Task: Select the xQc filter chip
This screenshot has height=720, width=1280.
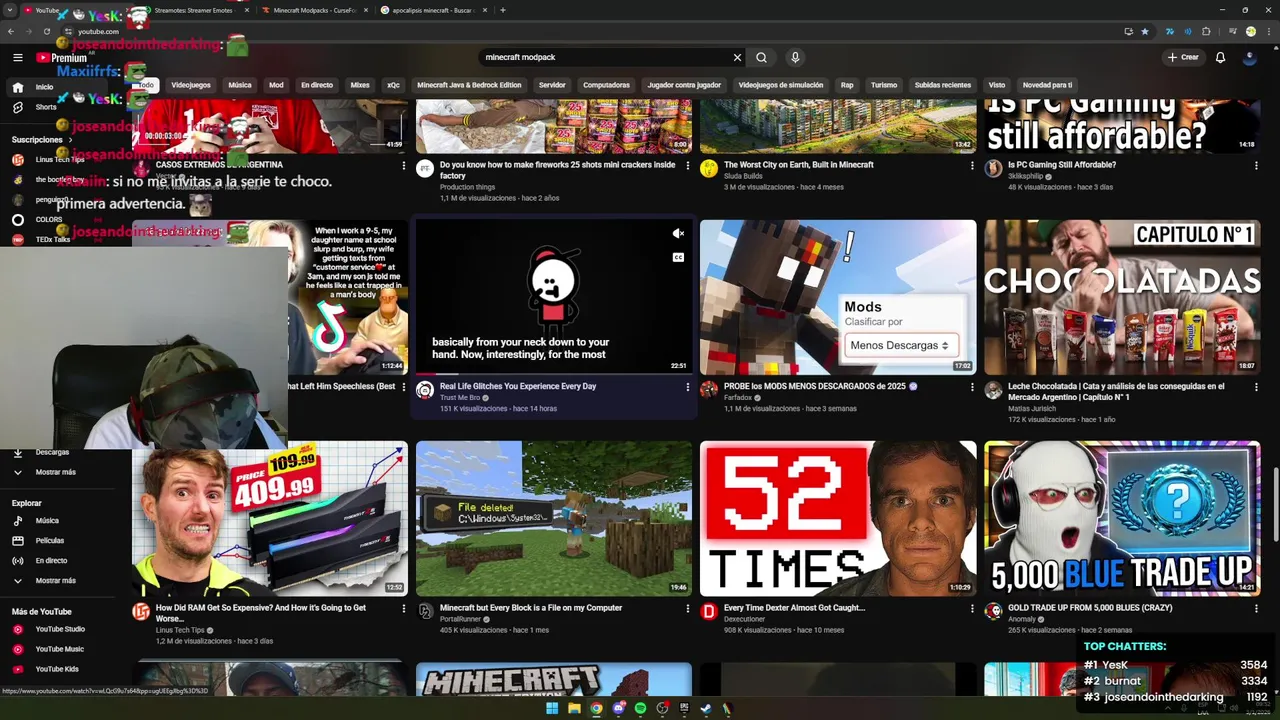Action: coord(393,85)
